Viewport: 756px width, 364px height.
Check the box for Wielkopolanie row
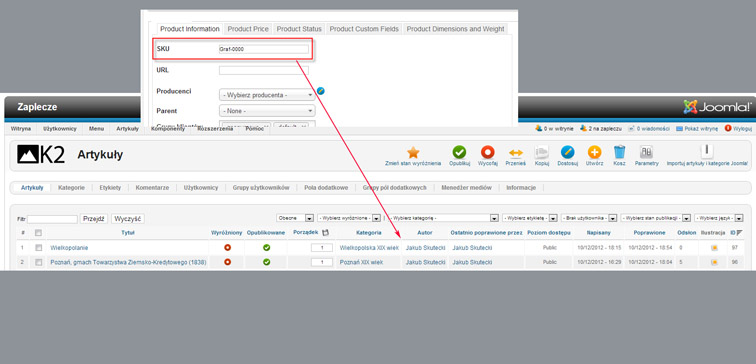click(39, 248)
